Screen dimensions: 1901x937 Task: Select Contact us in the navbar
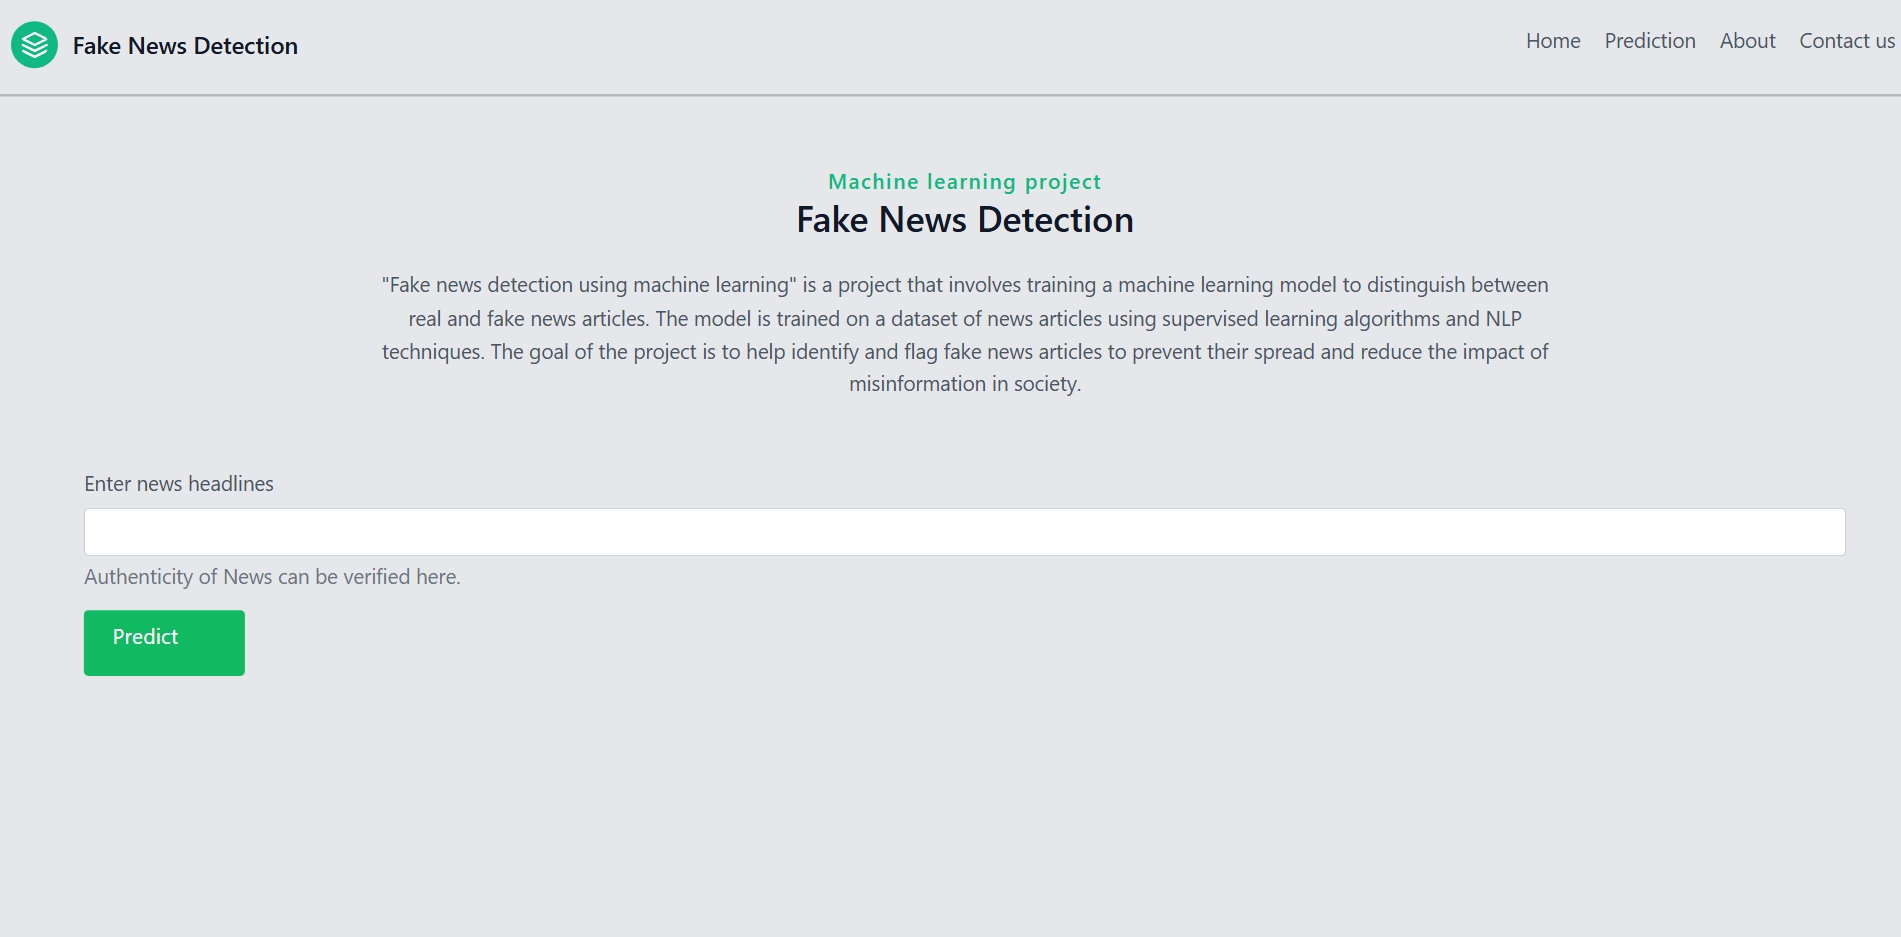[x=1846, y=41]
